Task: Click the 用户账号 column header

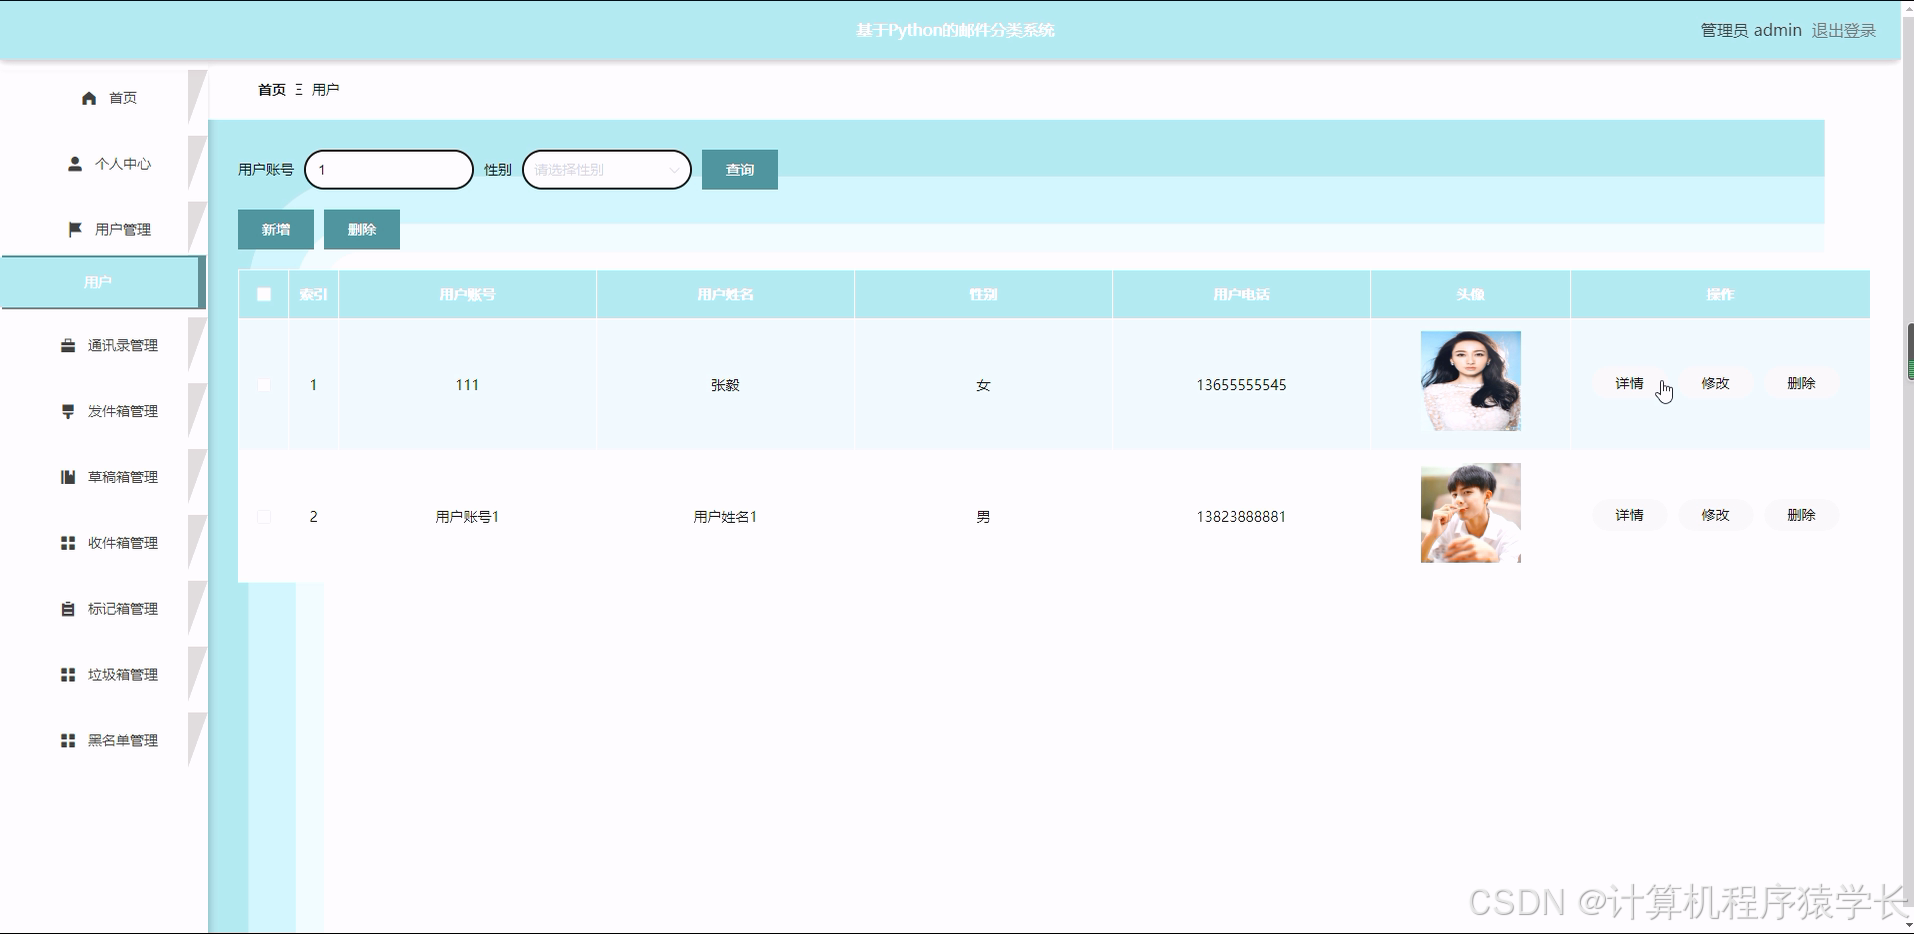Action: pos(467,294)
